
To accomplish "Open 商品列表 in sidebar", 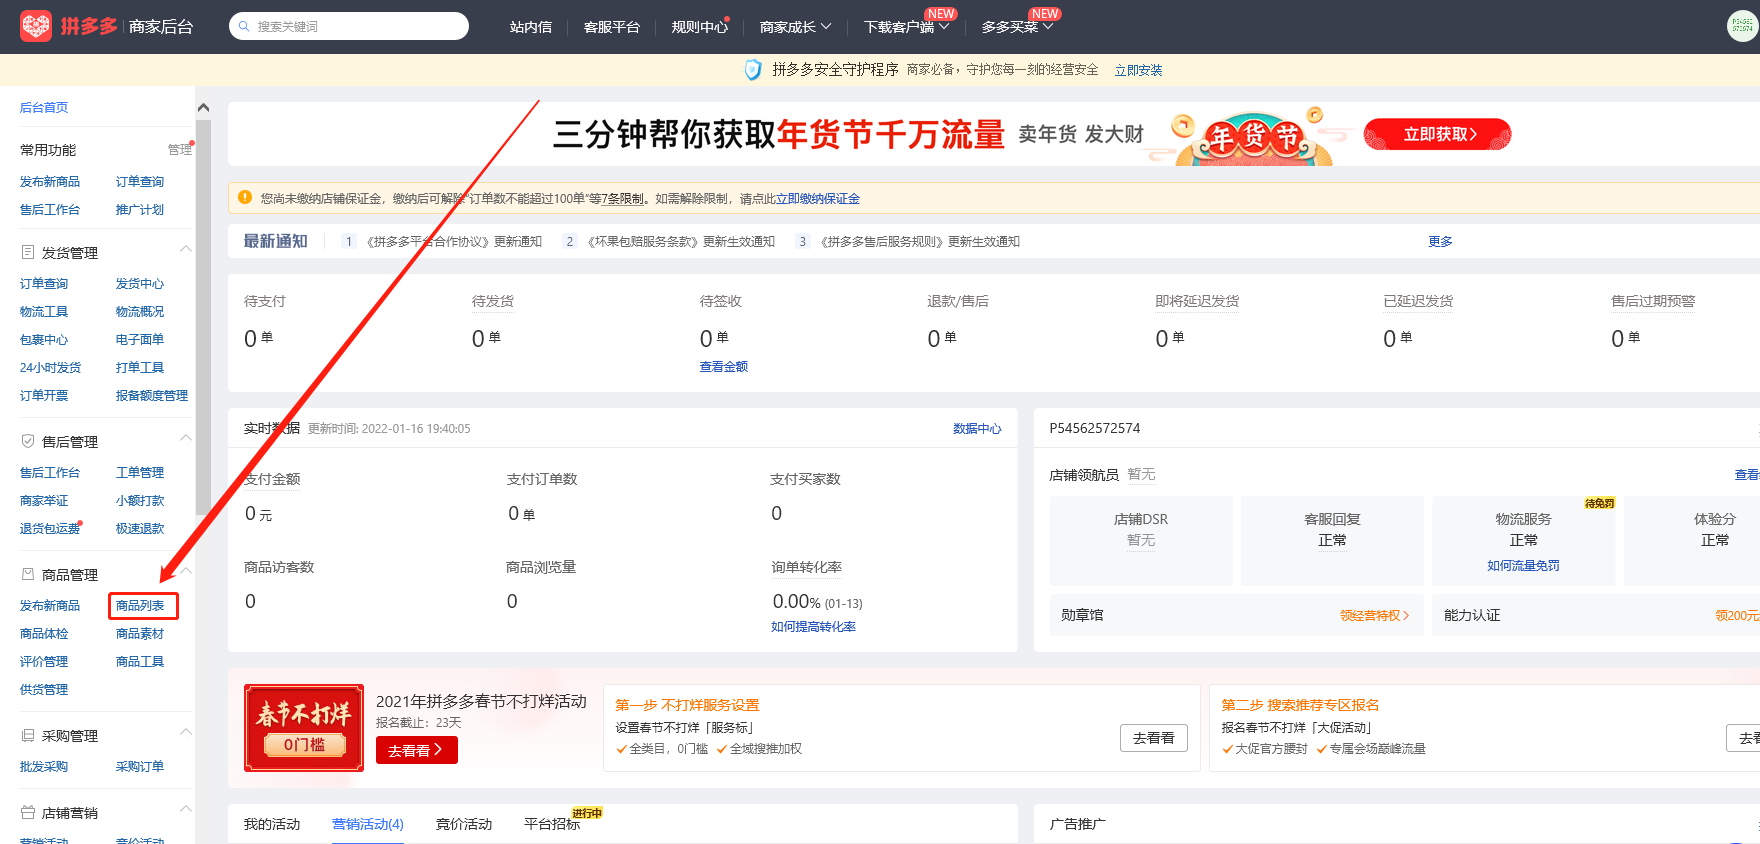I will tap(140, 606).
